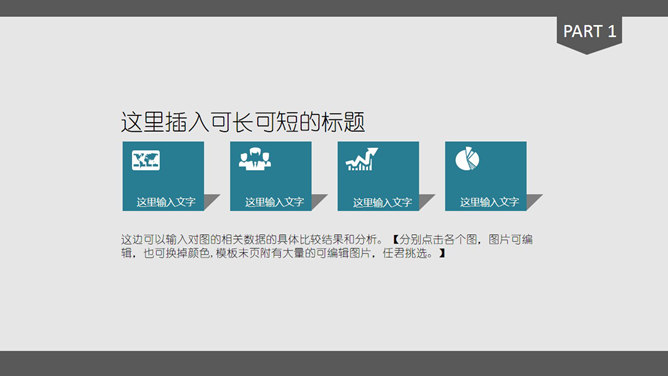The image size is (668, 376).
Task: Select the title 这里插入可长可短的标题
Action: pos(243,122)
